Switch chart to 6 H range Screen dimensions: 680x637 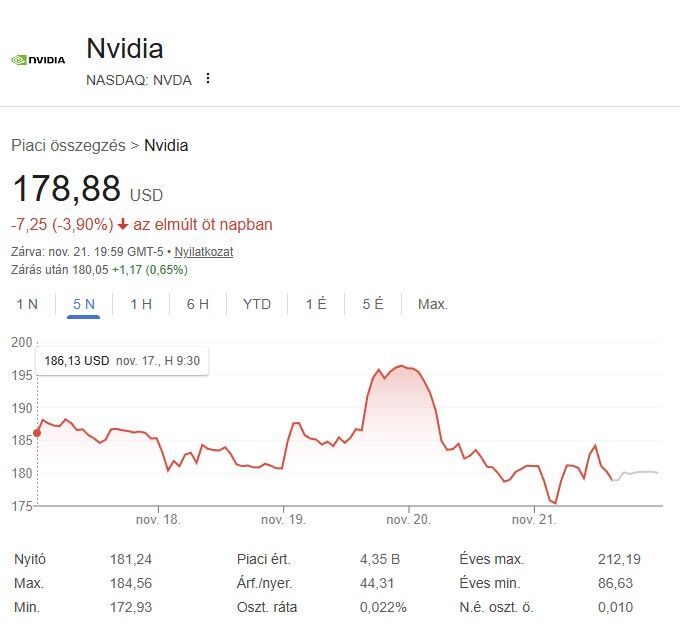(x=197, y=304)
